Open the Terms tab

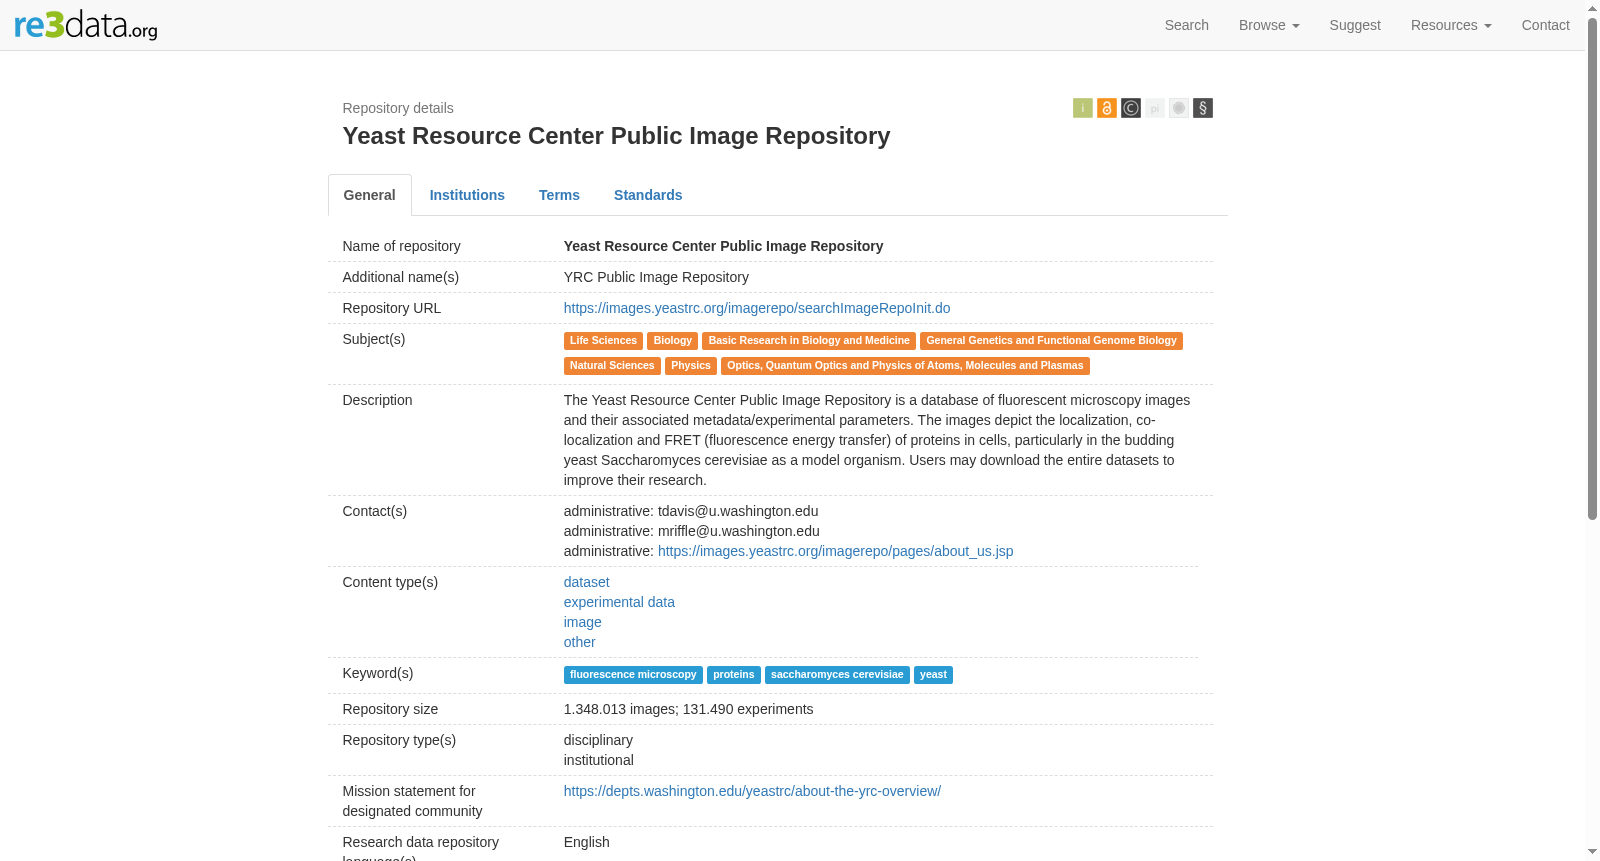pos(559,195)
